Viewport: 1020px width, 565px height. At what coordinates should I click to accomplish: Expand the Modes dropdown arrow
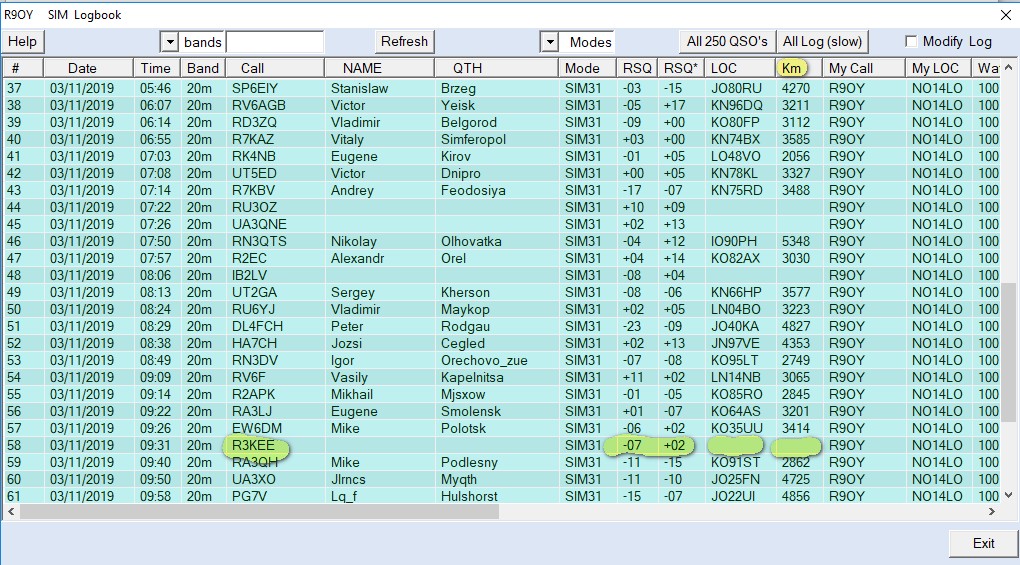549,42
